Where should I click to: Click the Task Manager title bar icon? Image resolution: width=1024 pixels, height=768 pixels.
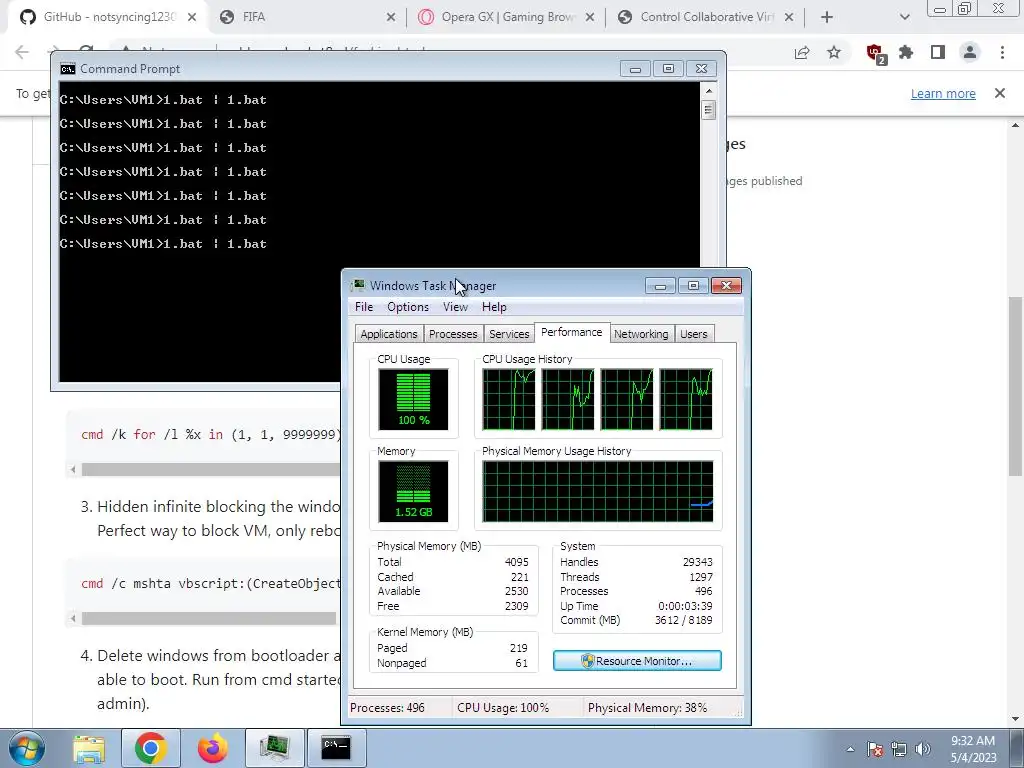click(358, 285)
